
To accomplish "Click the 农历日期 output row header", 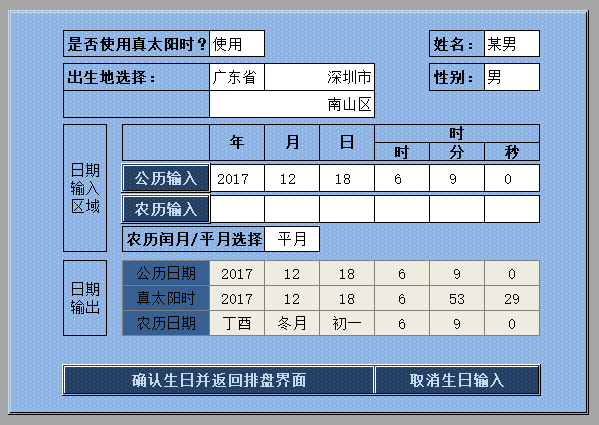I will coord(166,323).
